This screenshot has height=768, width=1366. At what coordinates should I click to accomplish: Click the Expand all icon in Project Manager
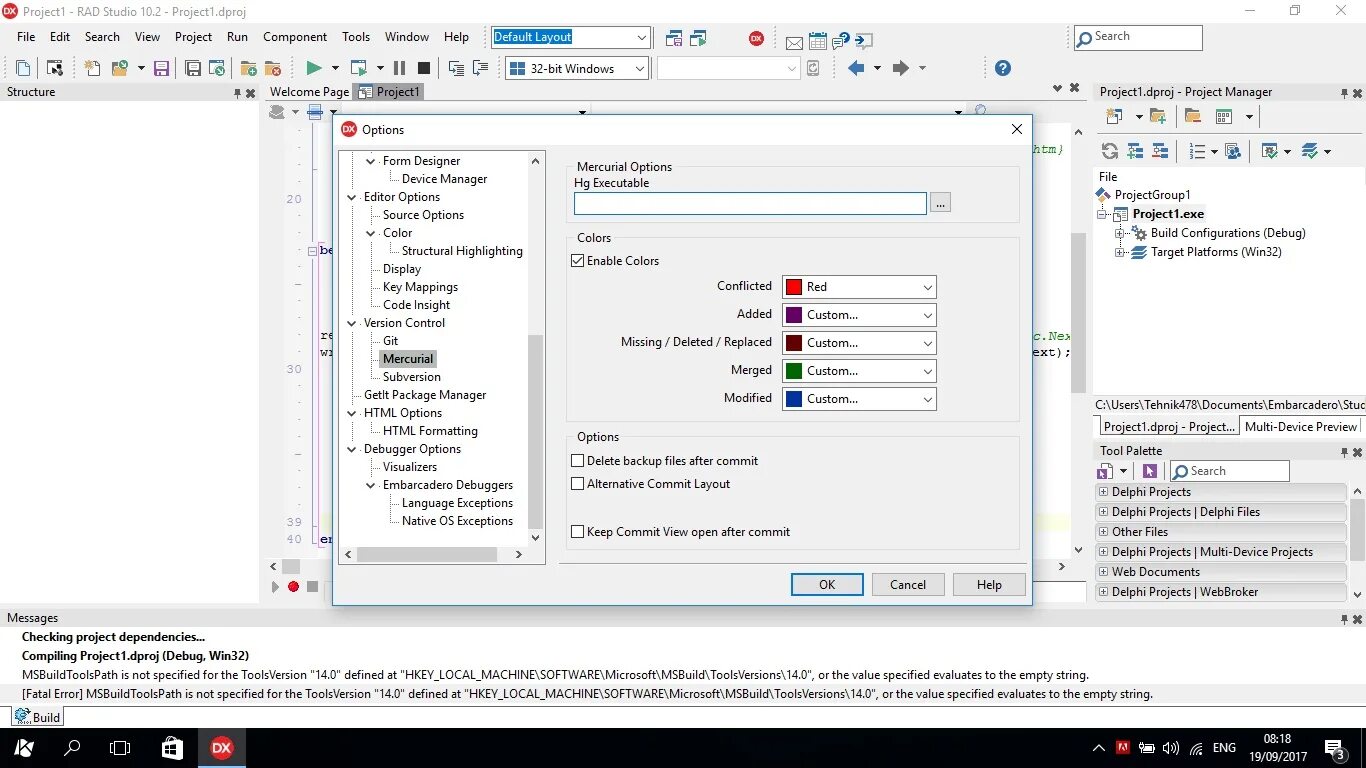[x=1135, y=151]
